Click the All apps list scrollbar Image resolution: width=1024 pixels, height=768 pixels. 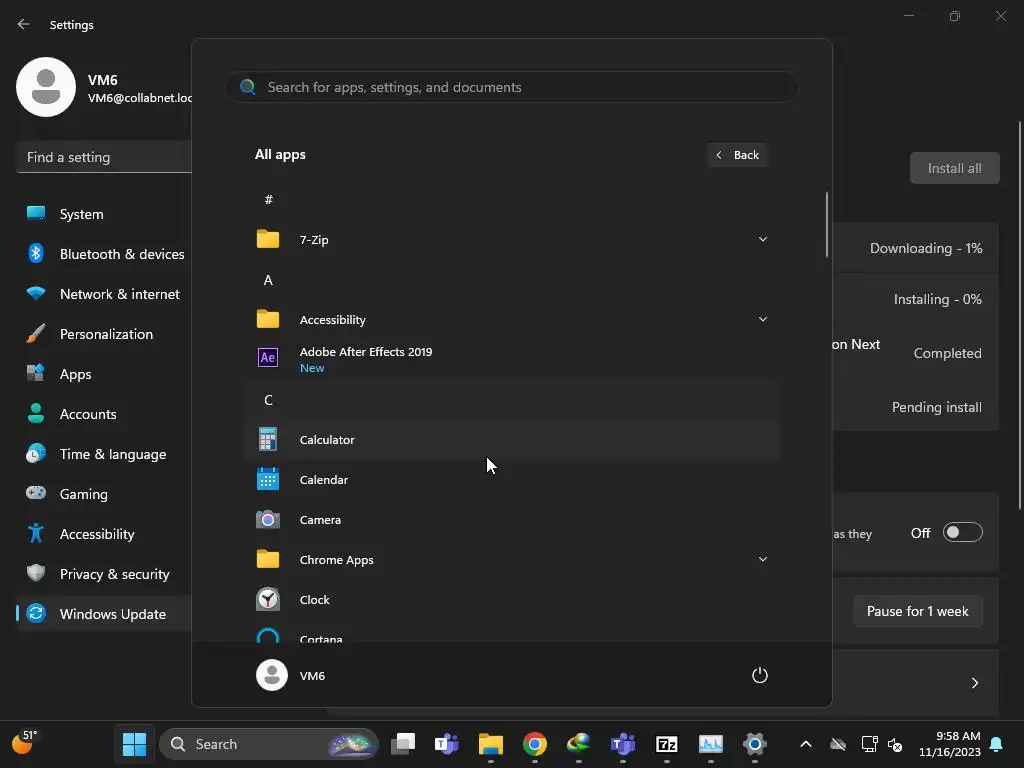click(x=827, y=225)
